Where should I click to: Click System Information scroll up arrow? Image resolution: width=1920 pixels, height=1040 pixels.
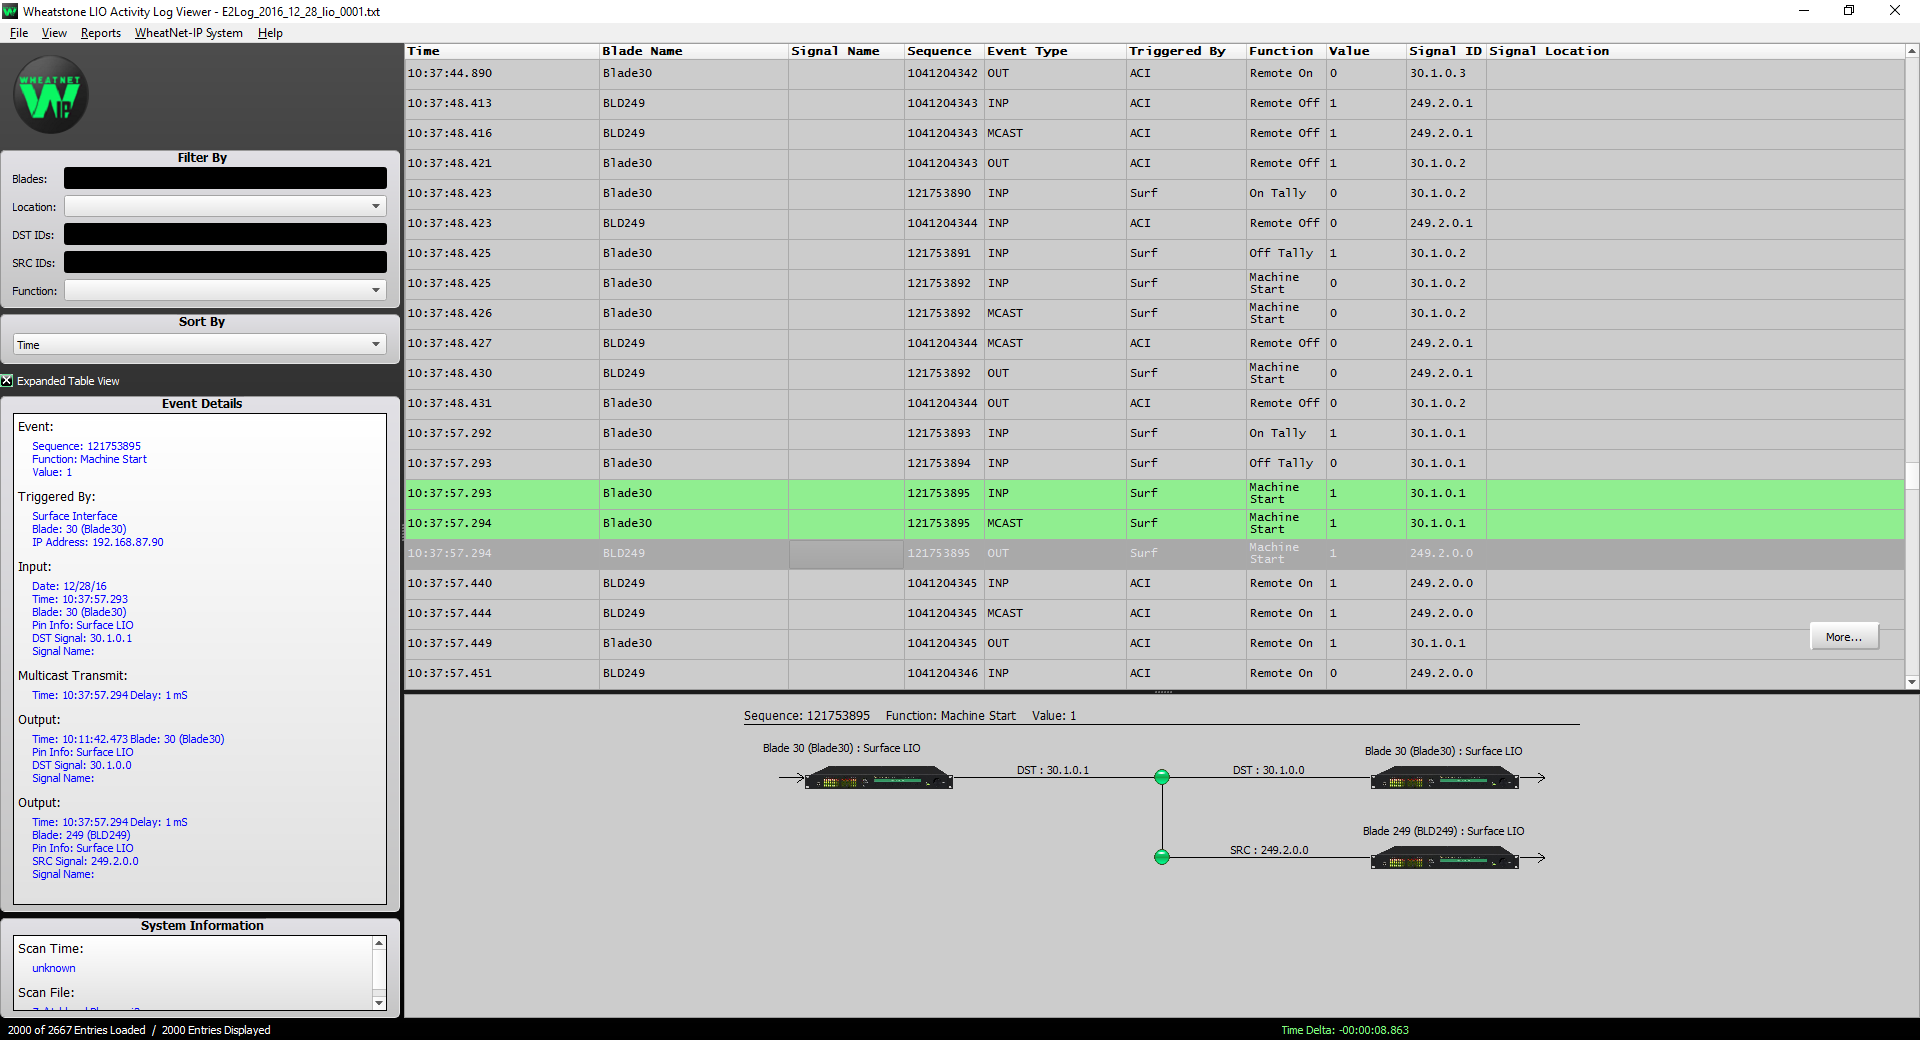click(x=379, y=943)
